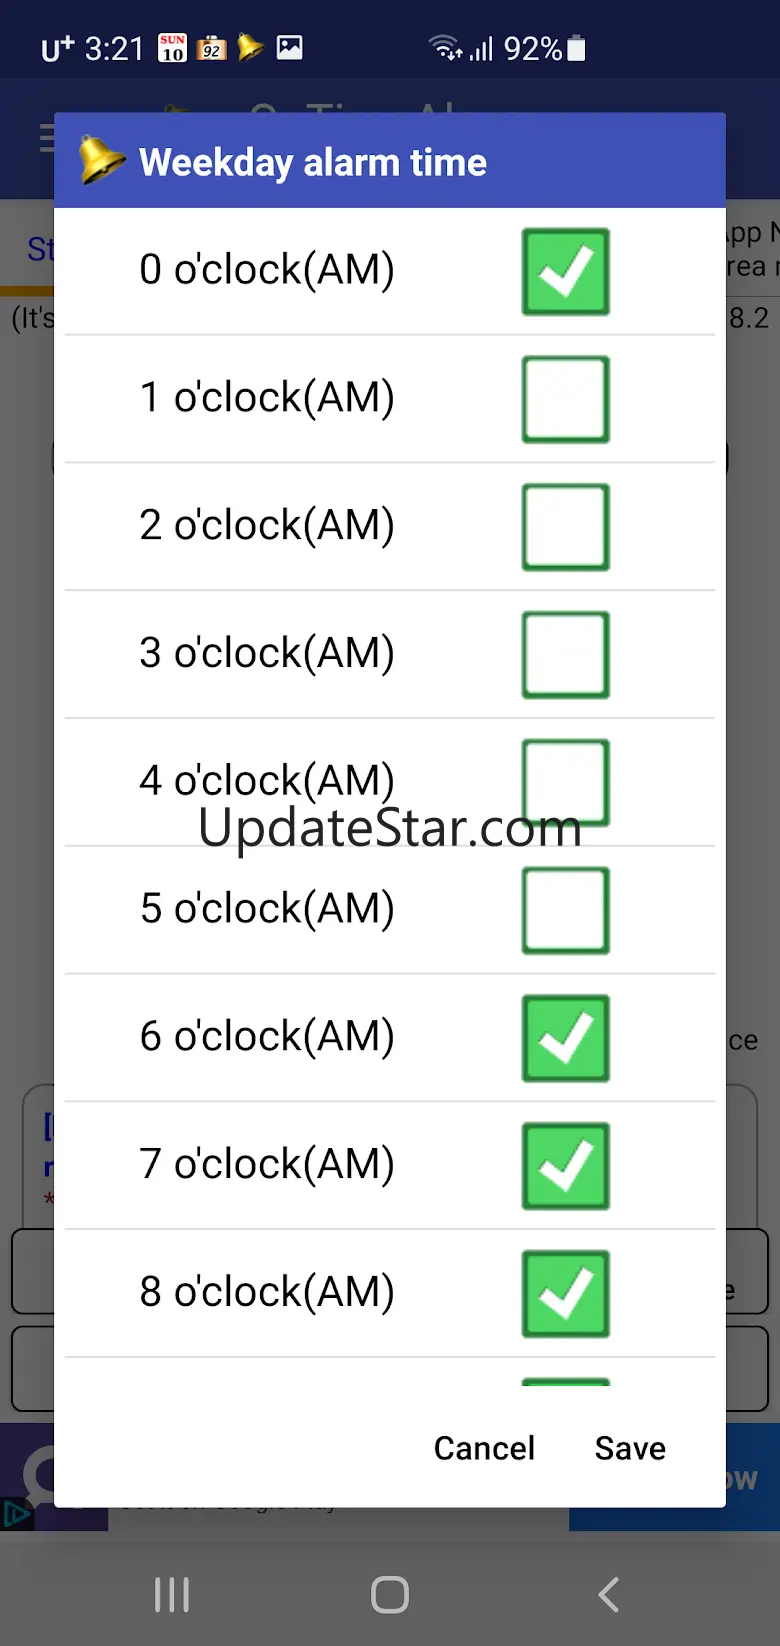Tap the calendar SUN 10 status icon
This screenshot has width=780, height=1646.
point(172,47)
